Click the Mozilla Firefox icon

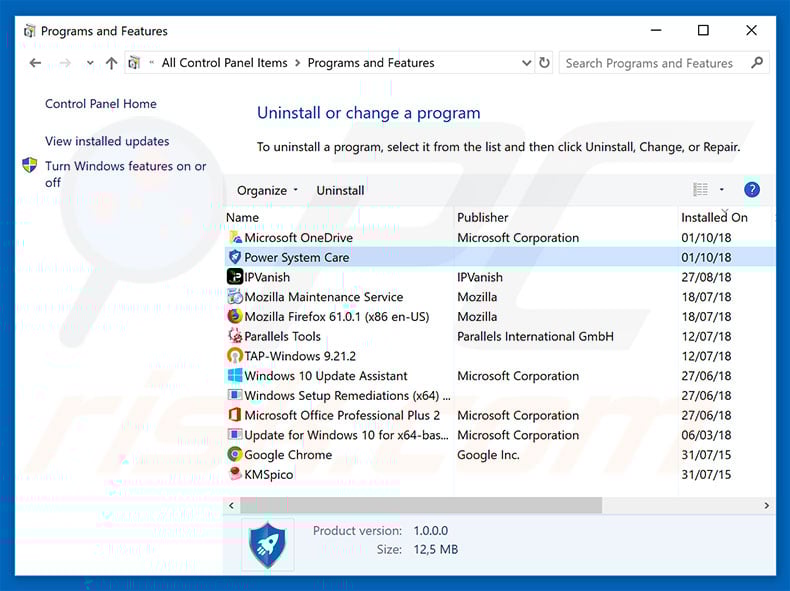235,316
